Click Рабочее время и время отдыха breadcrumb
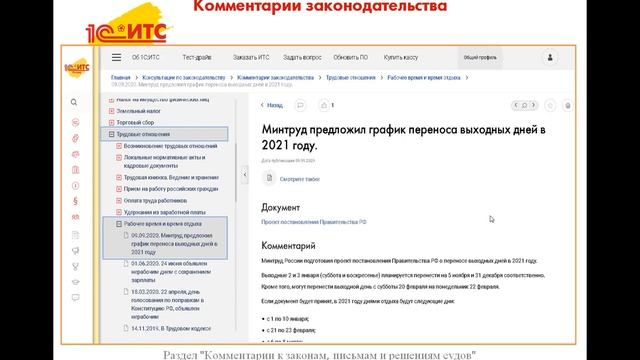 tap(424, 78)
